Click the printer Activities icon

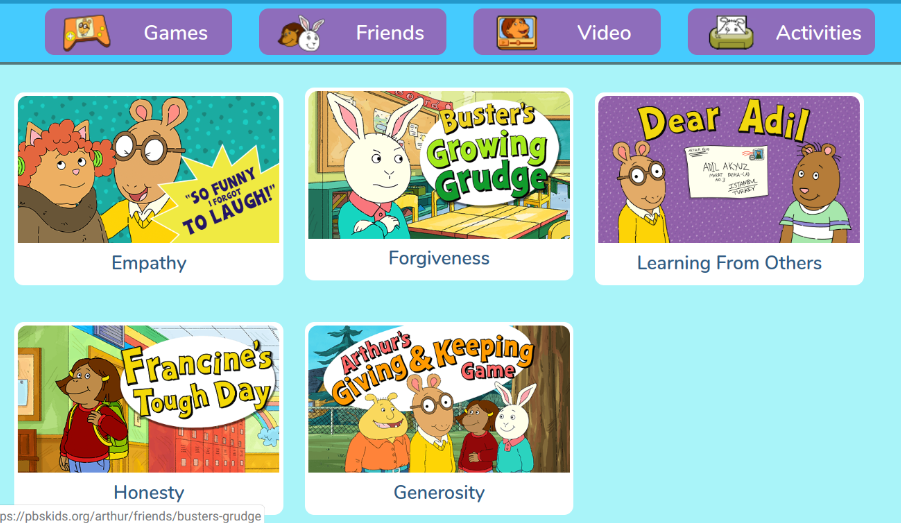coord(731,32)
